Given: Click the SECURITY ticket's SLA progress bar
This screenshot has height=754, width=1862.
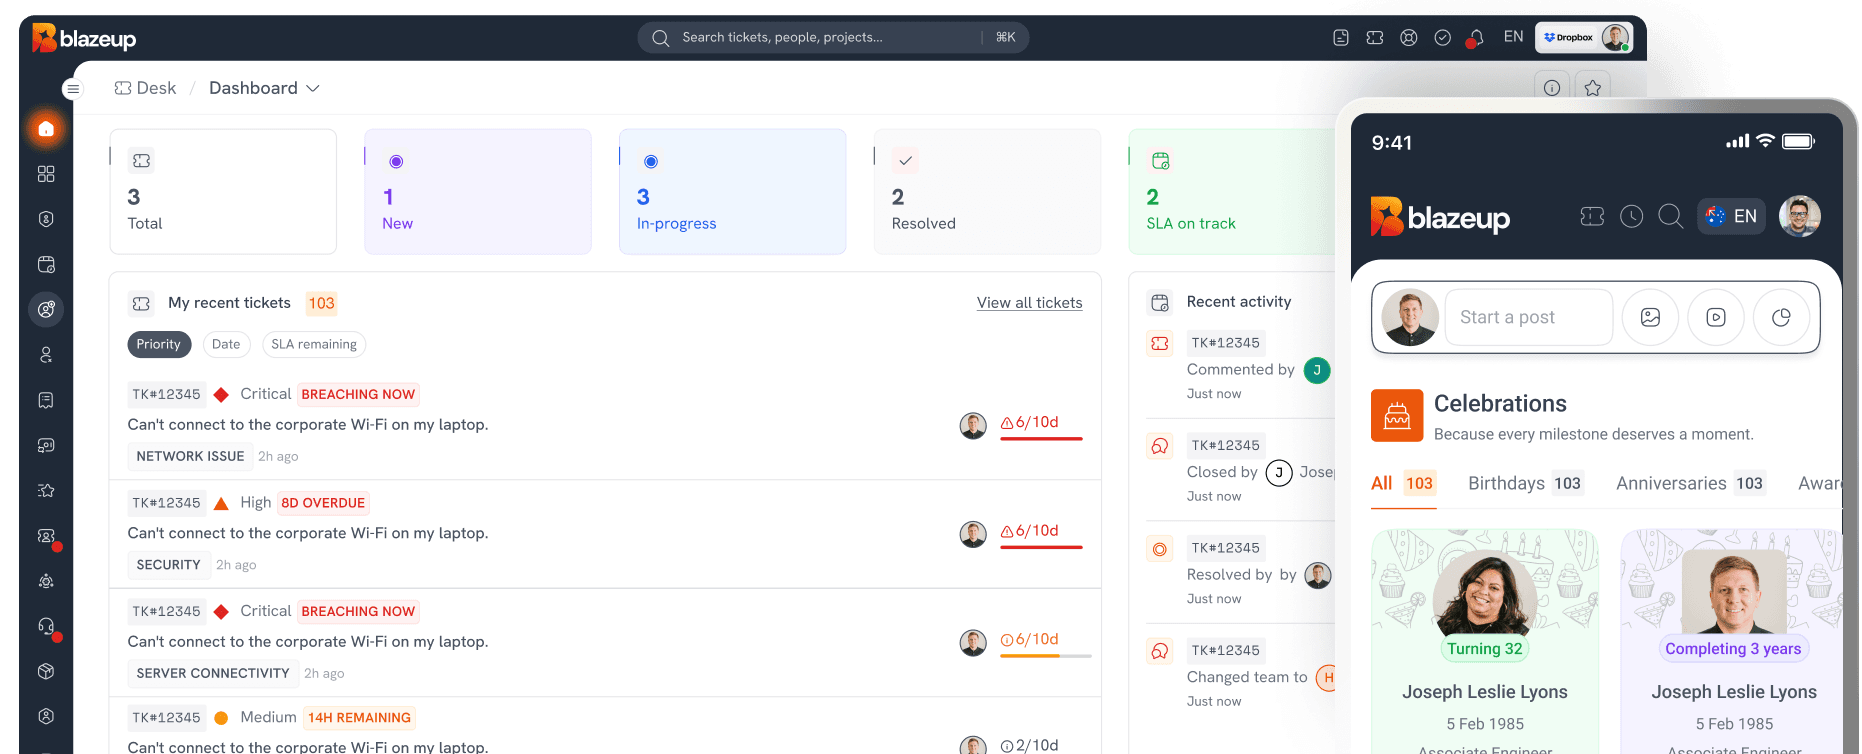Looking at the screenshot, I should [x=1041, y=547].
